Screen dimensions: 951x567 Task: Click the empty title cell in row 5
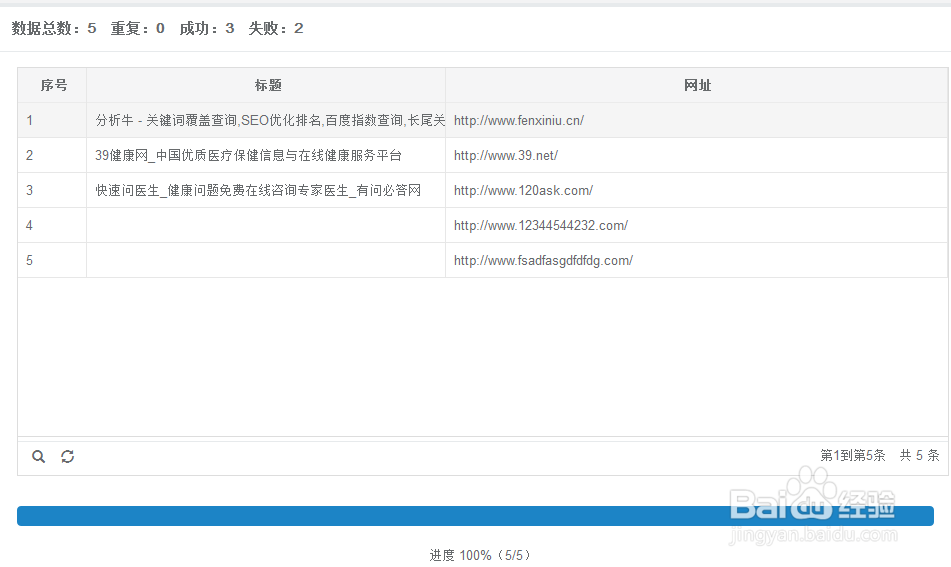pos(266,261)
